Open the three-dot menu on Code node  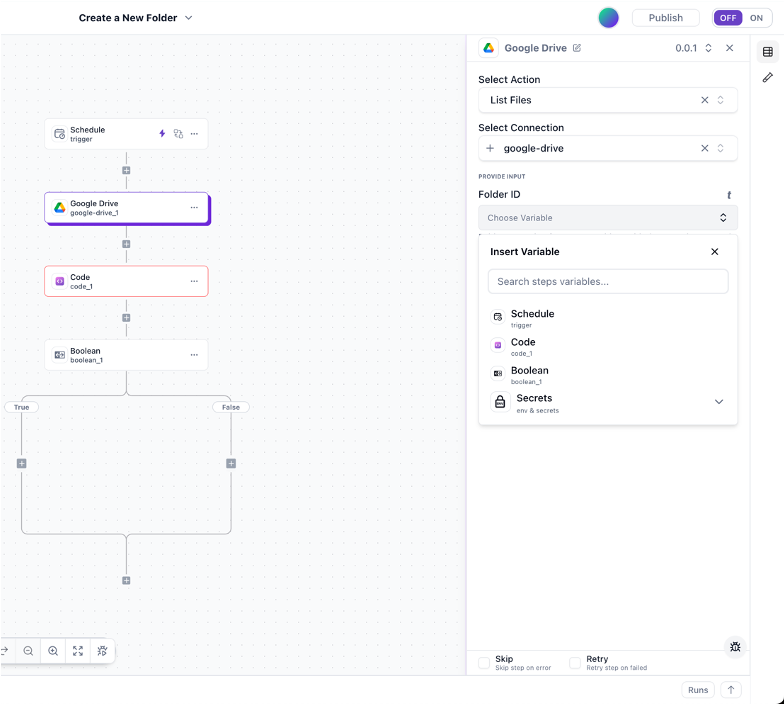(x=194, y=282)
